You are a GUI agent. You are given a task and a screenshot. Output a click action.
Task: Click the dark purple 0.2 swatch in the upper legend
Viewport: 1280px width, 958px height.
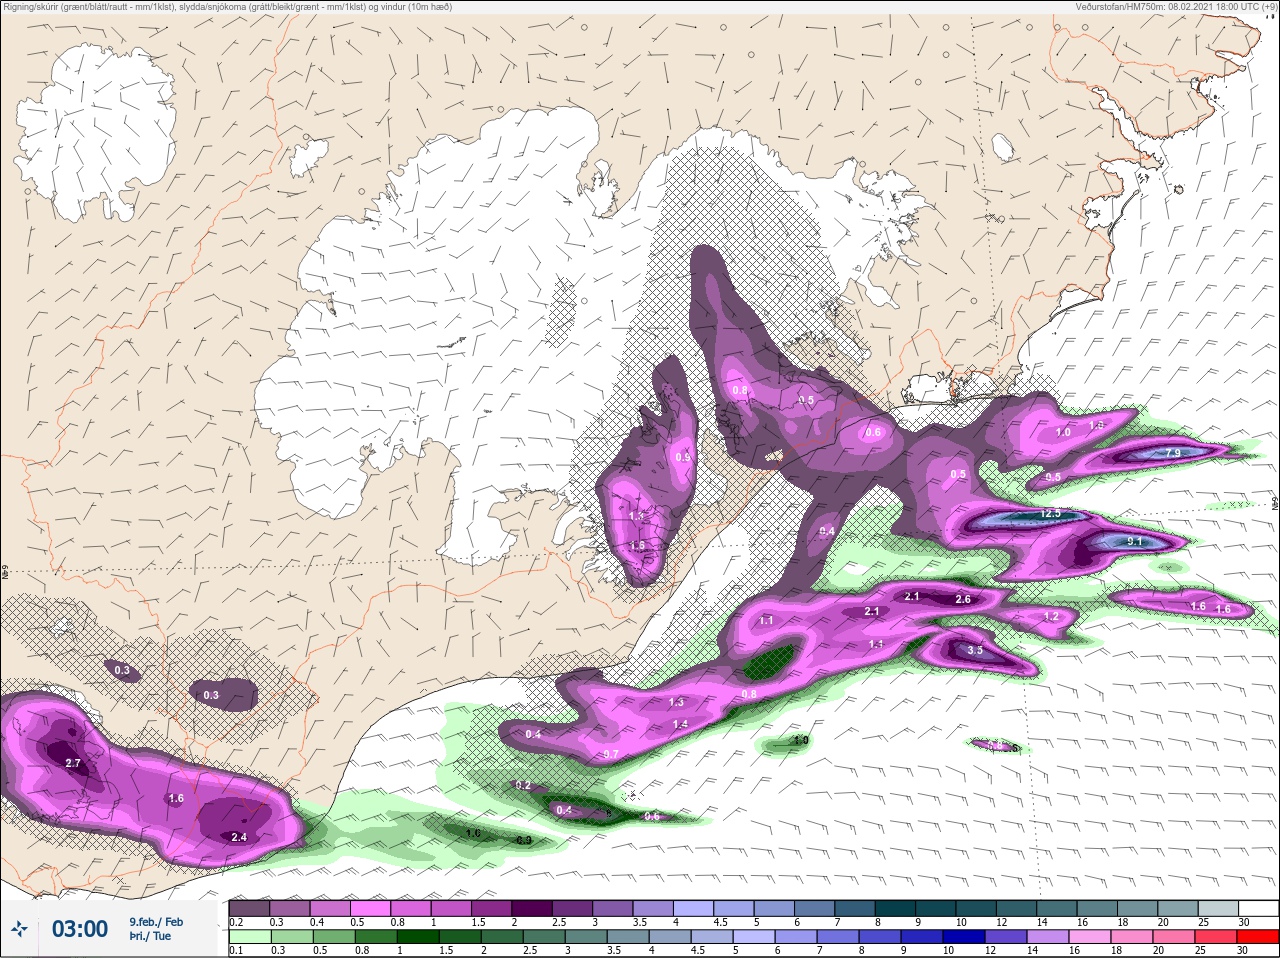tap(249, 907)
